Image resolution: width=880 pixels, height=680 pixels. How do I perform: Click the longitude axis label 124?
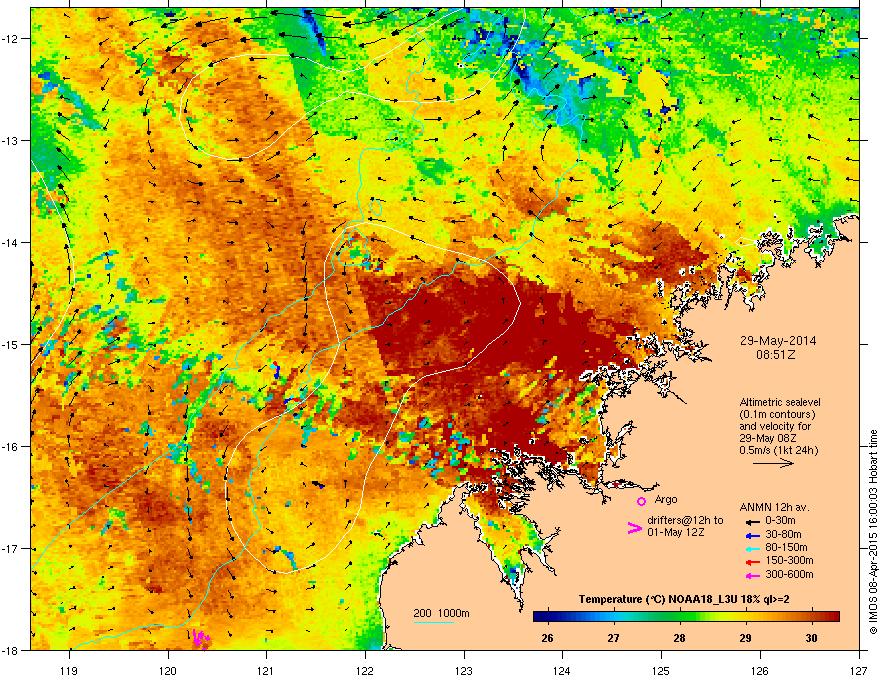coord(562,670)
